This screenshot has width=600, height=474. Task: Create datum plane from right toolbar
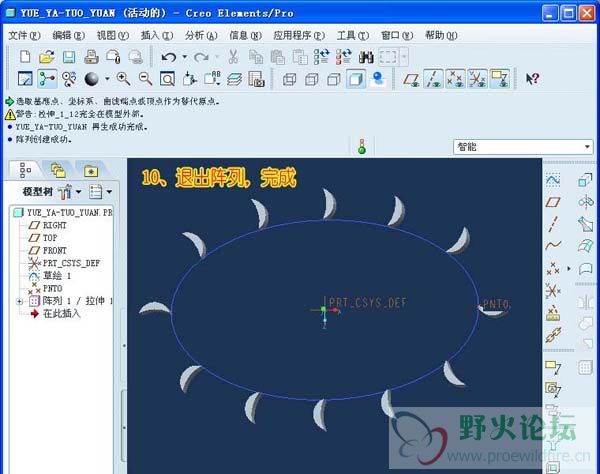(553, 202)
